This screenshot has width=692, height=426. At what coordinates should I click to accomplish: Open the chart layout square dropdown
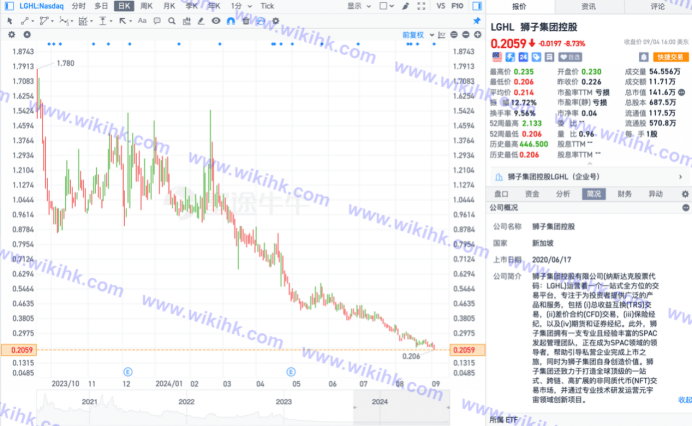[x=387, y=6]
